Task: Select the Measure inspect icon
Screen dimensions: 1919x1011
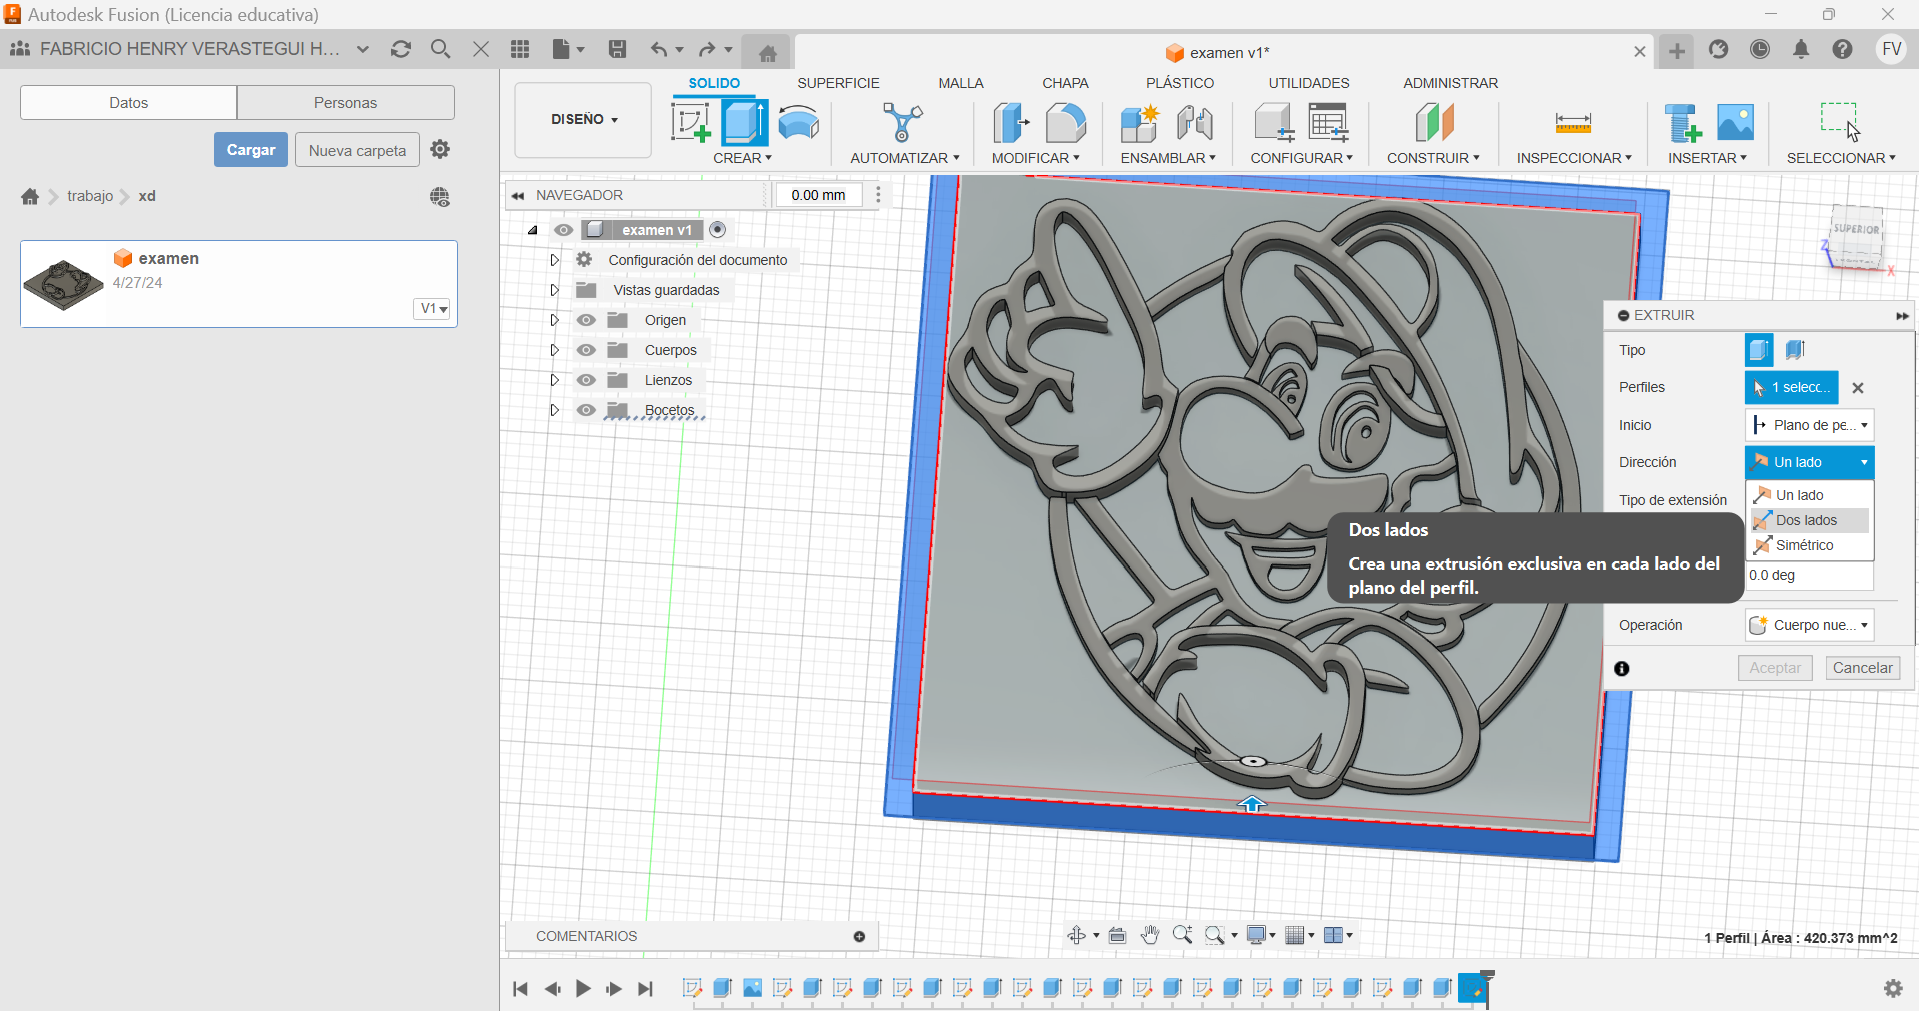Action: (x=1573, y=124)
